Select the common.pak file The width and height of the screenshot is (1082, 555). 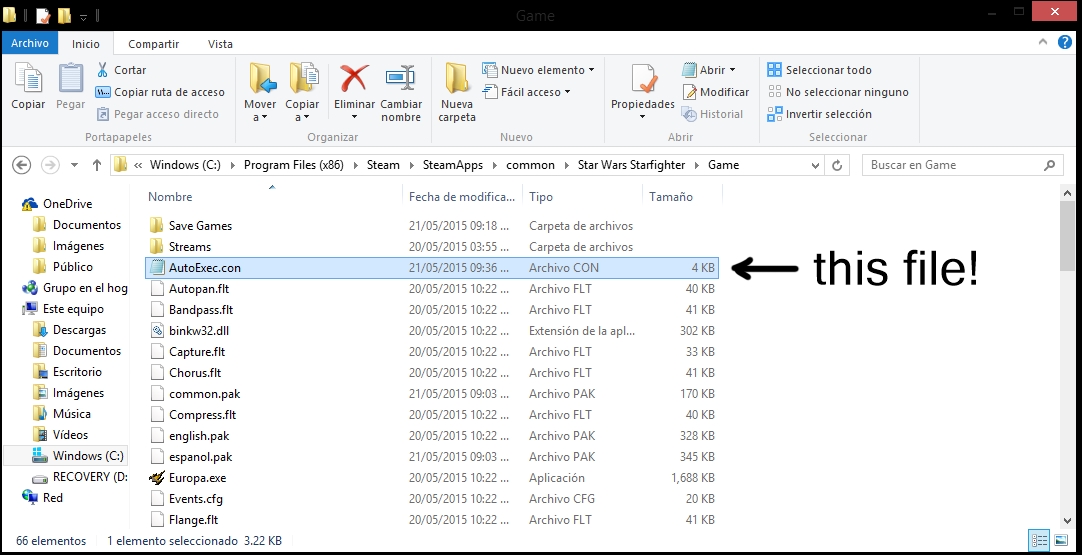coord(204,393)
